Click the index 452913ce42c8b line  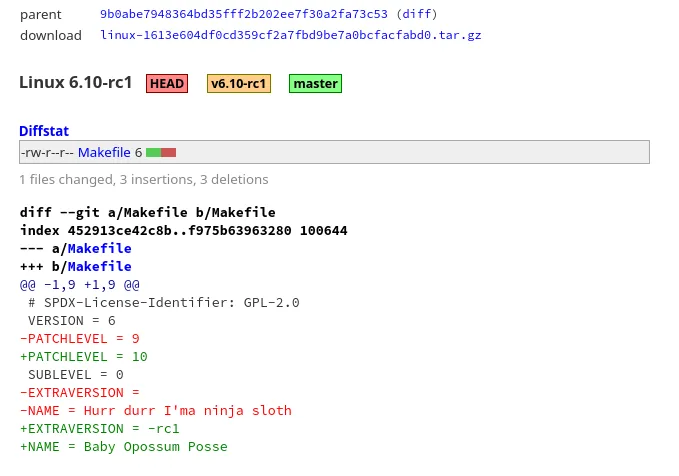[x=184, y=230]
